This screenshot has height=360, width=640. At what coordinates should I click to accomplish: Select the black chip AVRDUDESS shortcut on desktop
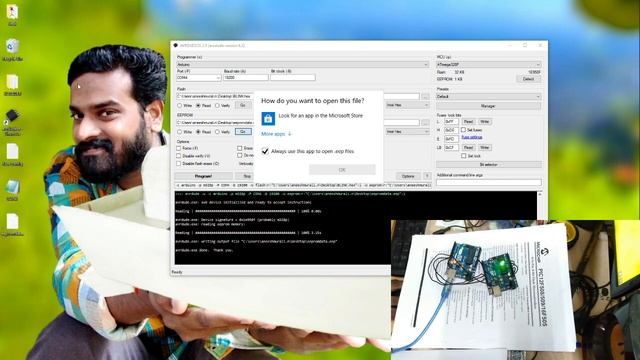[x=12, y=116]
